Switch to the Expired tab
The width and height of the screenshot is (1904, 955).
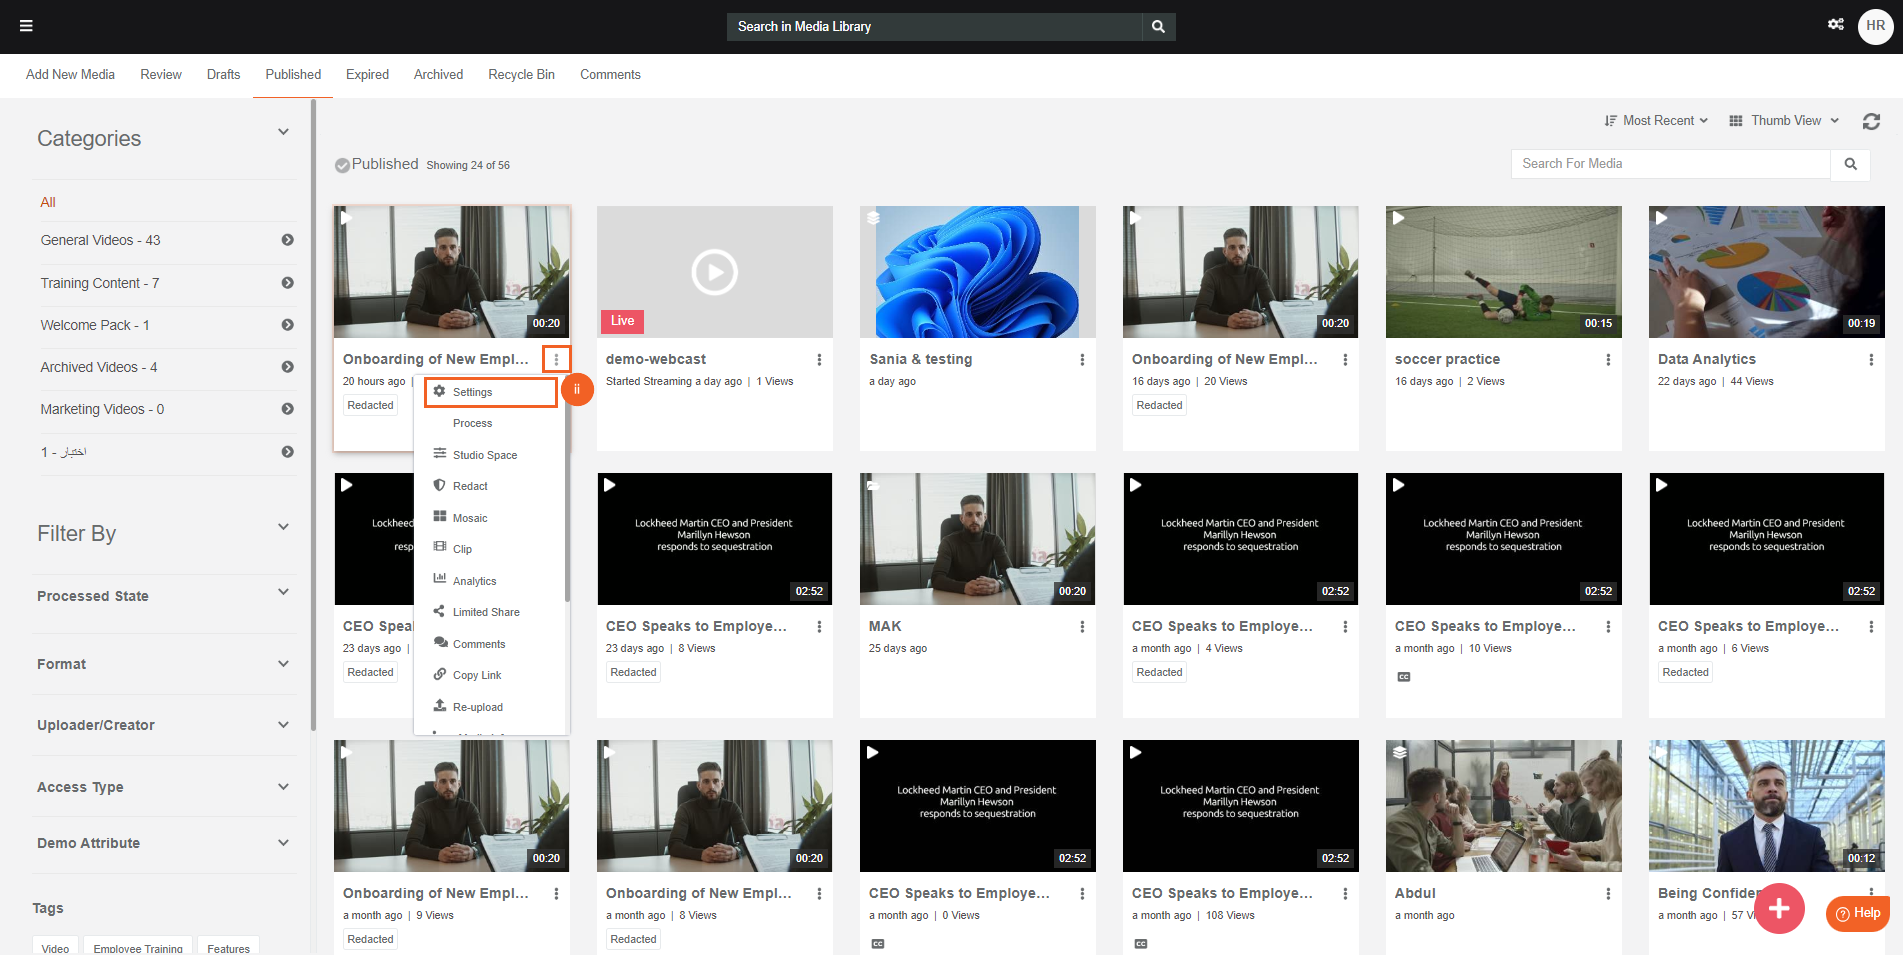367,75
